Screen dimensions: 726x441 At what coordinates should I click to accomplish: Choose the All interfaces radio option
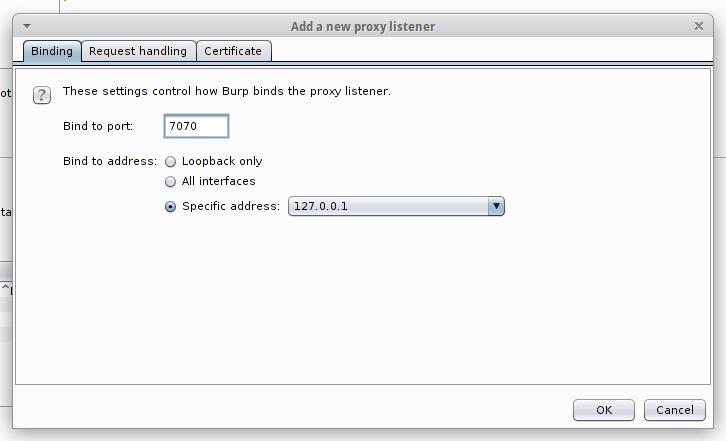tap(171, 182)
